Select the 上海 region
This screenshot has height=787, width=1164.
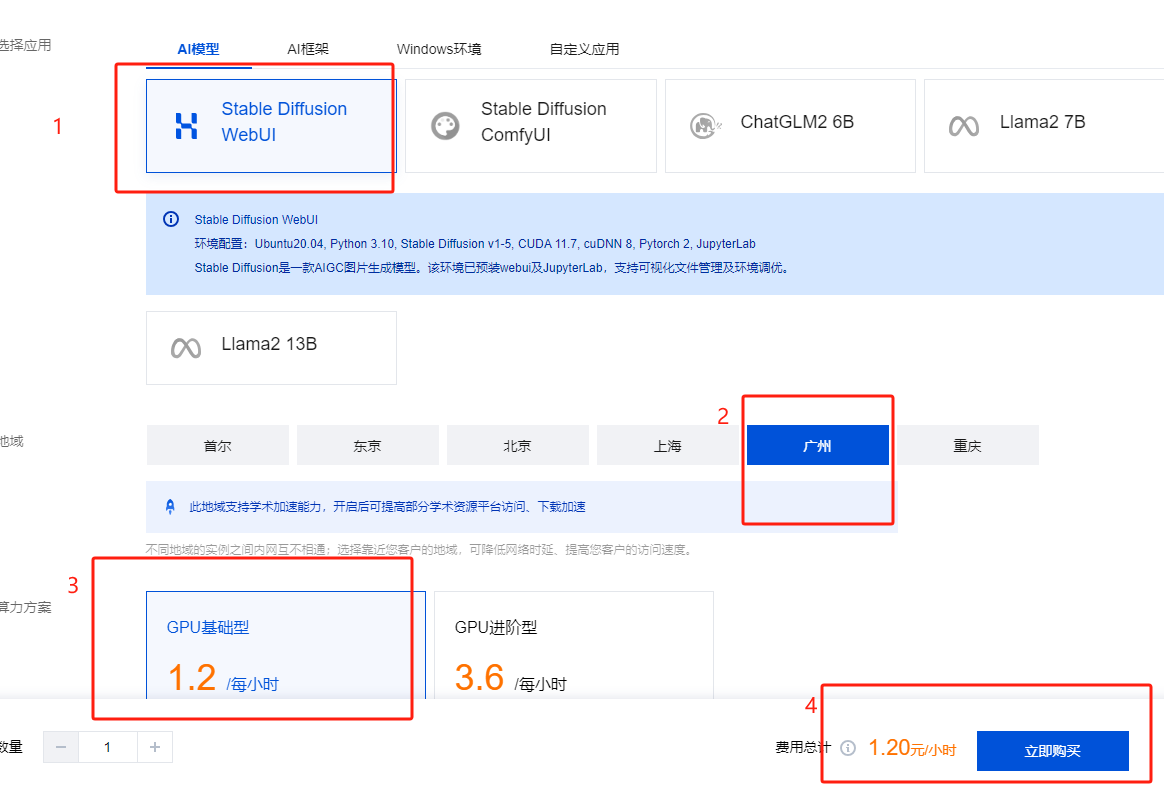point(667,445)
